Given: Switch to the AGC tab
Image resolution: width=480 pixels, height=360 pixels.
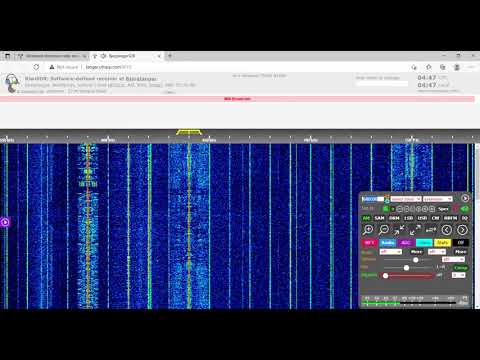Looking at the screenshot, I should click(406, 242).
